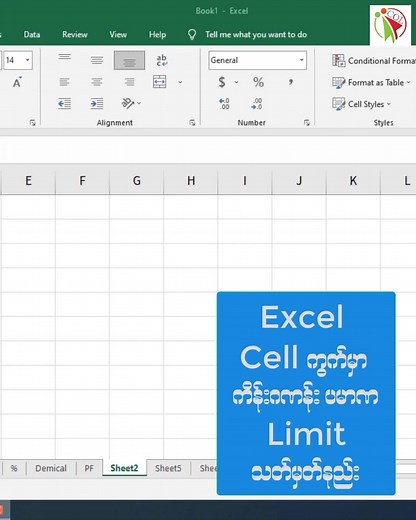Click the Orientation icon
The height and width of the screenshot is (520, 416).
128,103
